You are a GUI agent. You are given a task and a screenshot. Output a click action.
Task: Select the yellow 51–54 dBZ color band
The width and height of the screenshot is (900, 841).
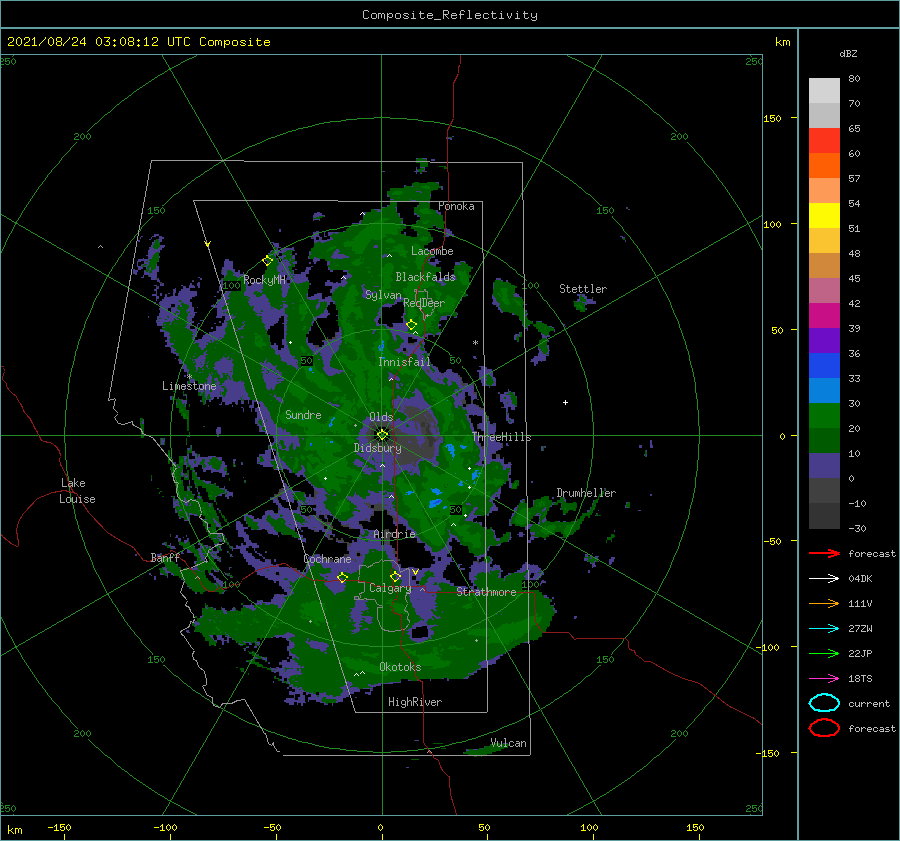point(824,216)
